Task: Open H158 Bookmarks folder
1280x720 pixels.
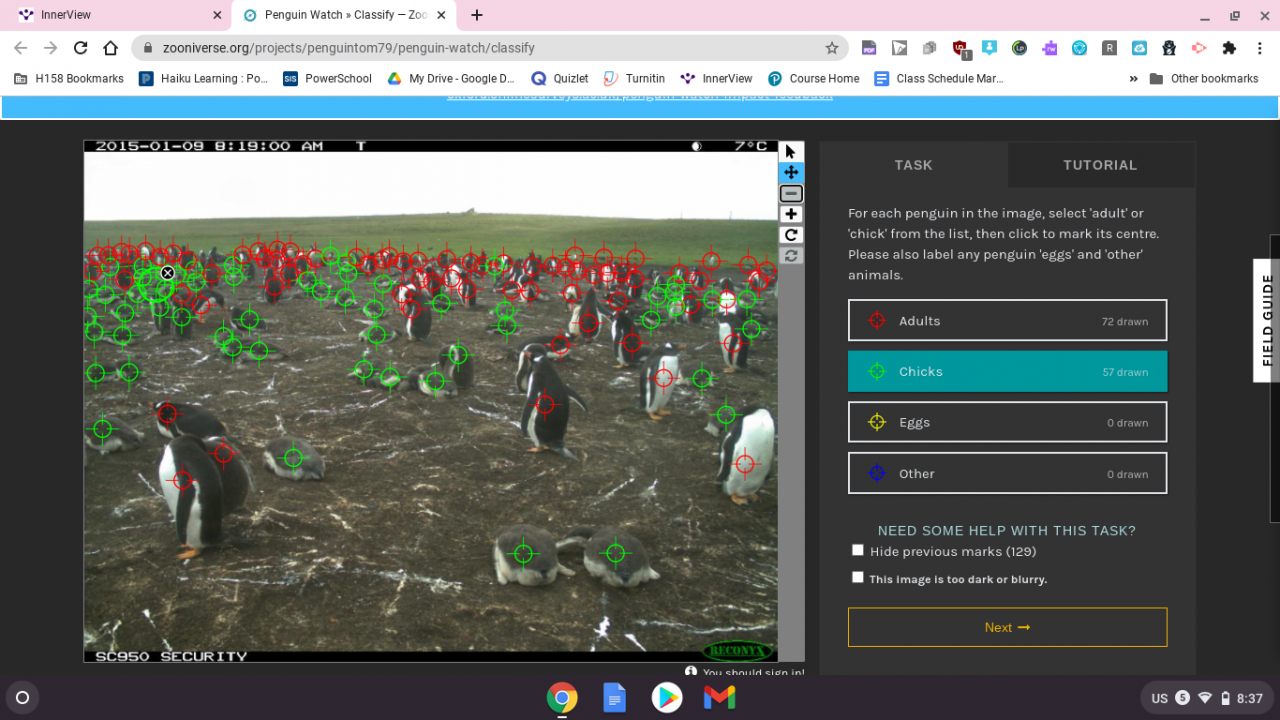Action: coord(69,78)
